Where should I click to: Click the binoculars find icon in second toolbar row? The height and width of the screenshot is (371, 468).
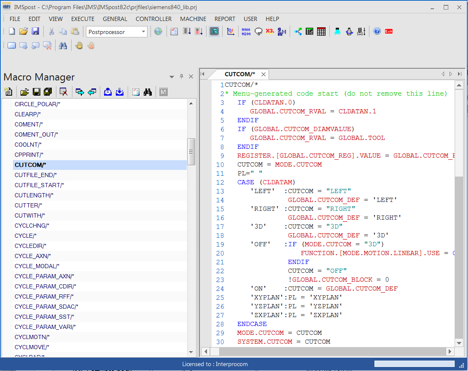pyautogui.click(x=63, y=46)
